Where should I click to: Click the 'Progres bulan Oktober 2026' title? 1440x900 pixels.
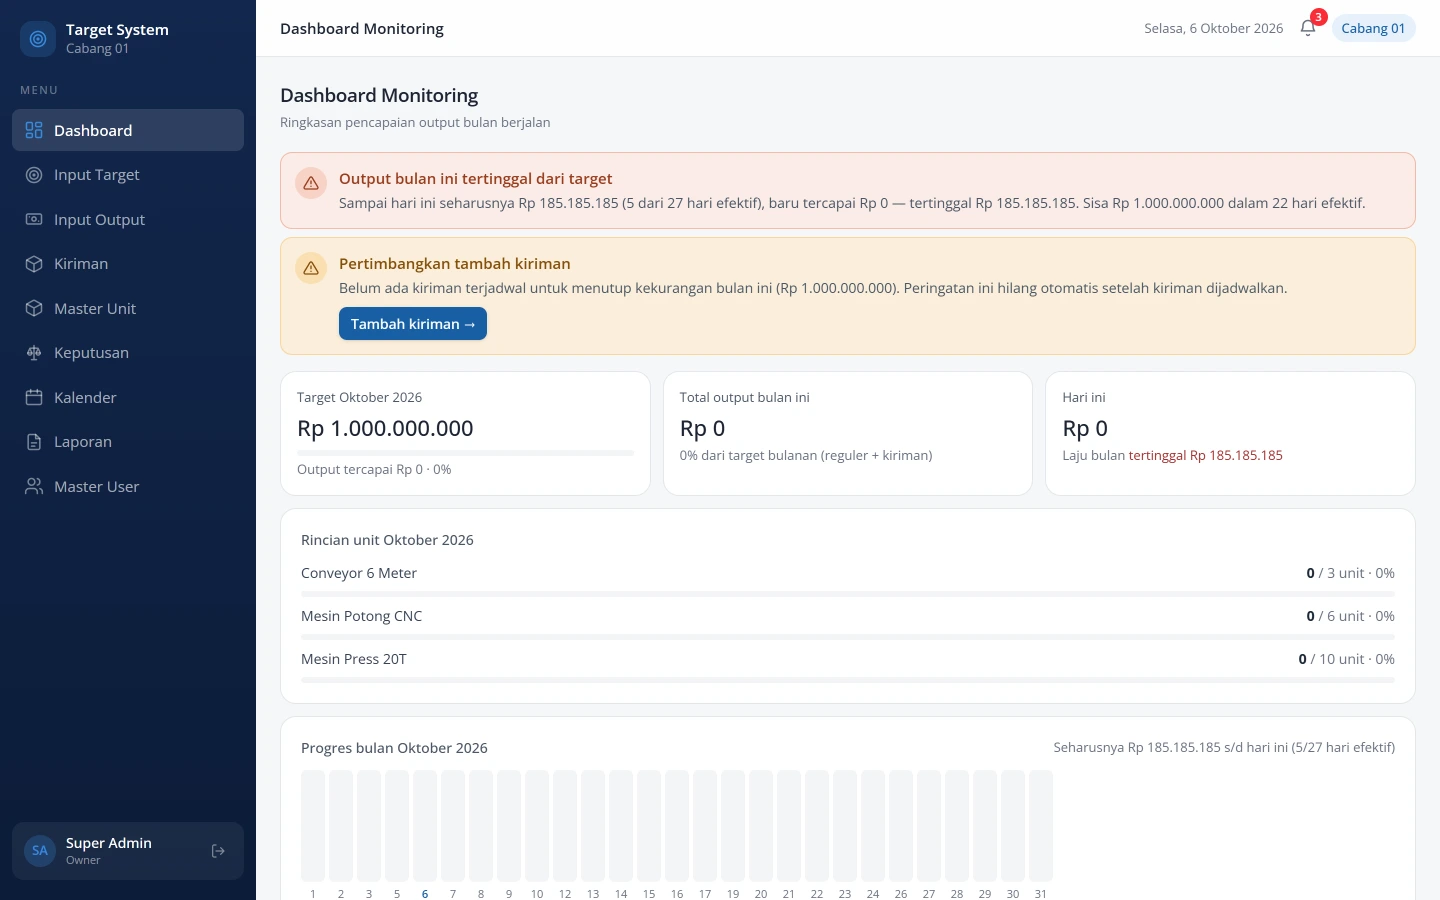[394, 748]
